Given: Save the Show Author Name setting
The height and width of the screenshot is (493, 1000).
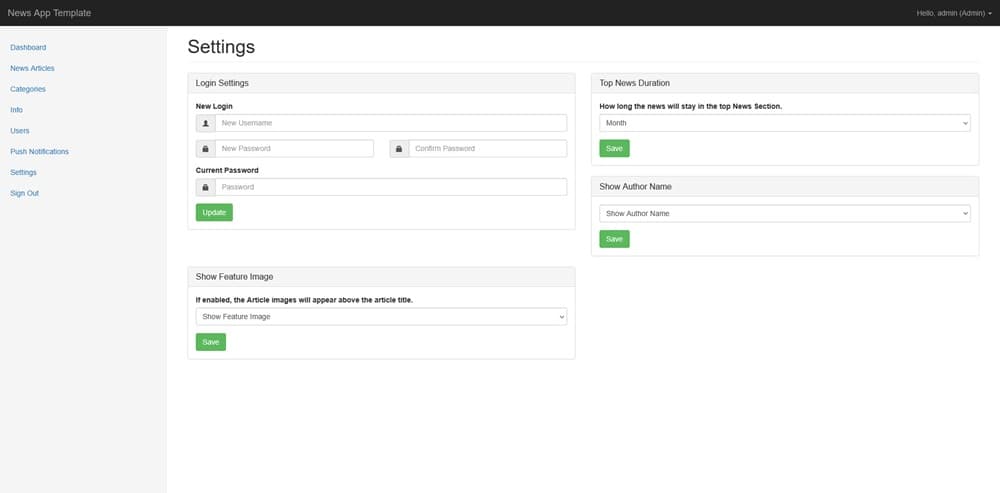Looking at the screenshot, I should (x=614, y=239).
